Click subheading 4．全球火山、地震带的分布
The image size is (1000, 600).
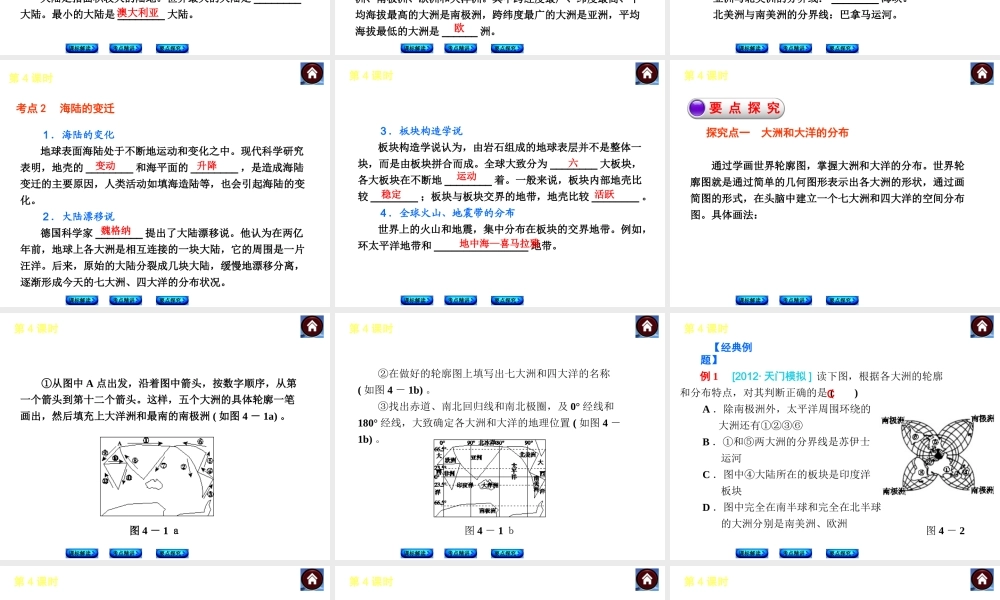[447, 212]
